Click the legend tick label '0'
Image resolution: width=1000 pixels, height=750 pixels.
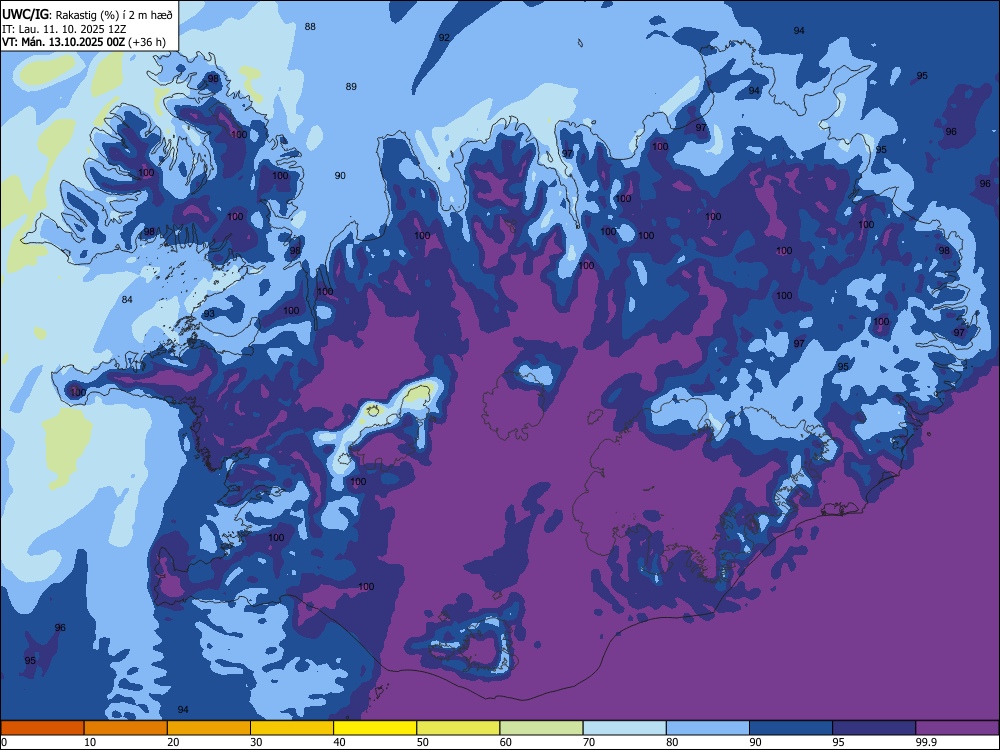tap(3, 742)
